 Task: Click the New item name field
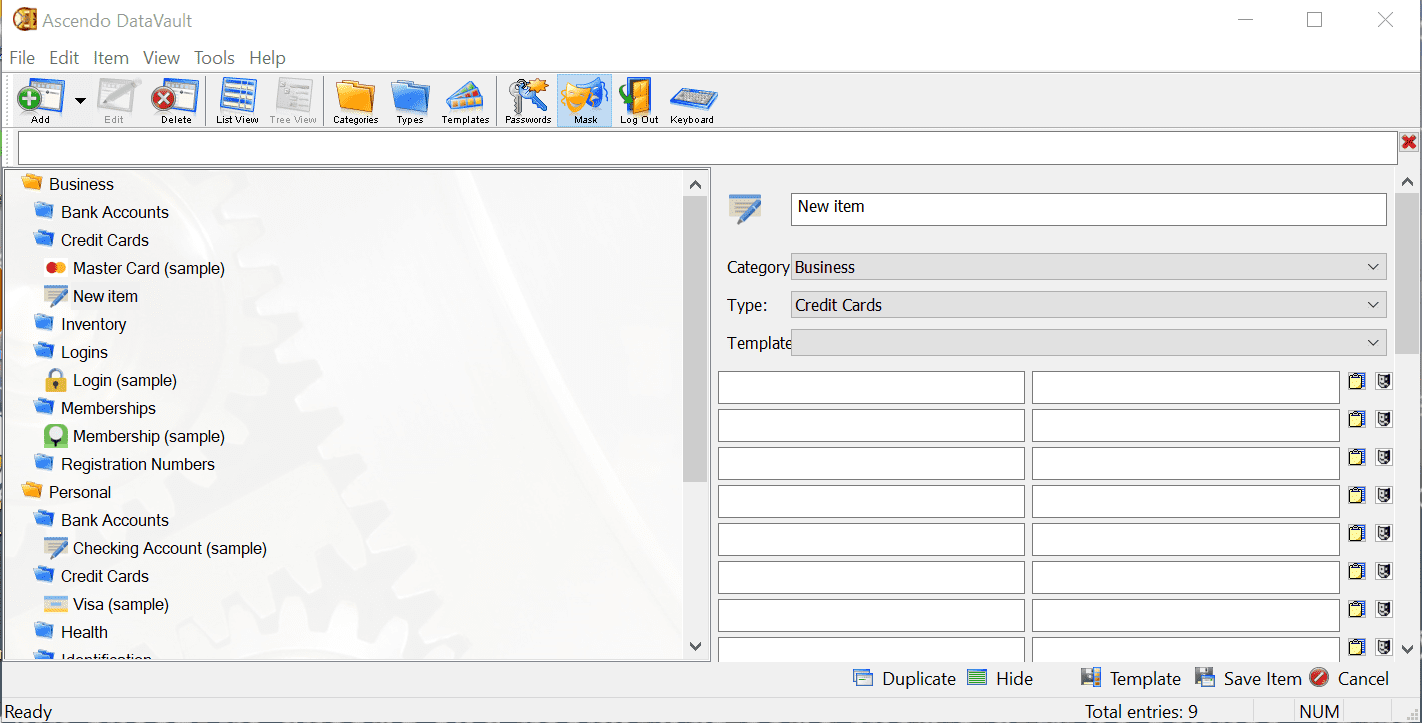(x=1089, y=209)
